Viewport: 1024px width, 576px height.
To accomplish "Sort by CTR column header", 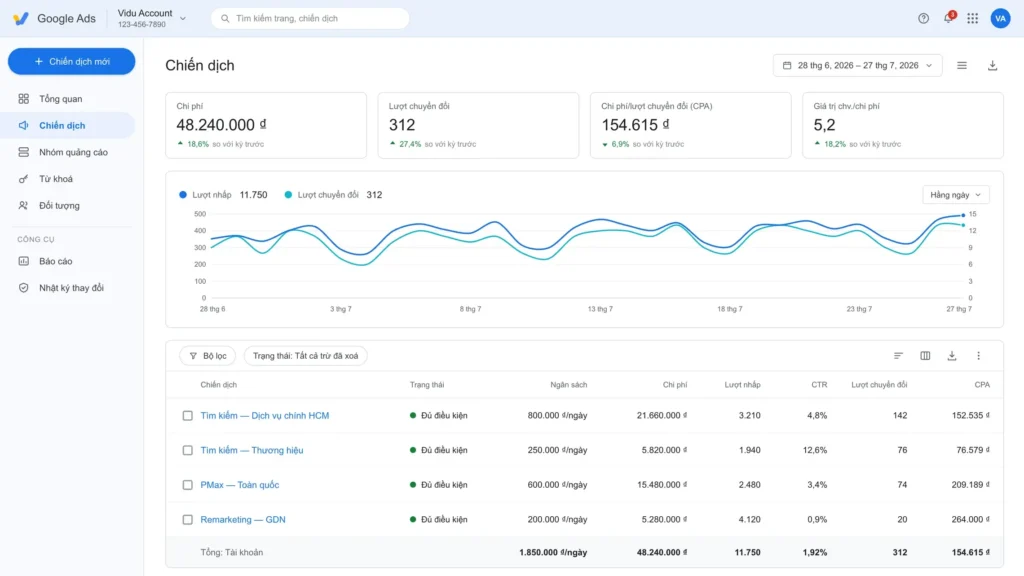I will click(819, 385).
